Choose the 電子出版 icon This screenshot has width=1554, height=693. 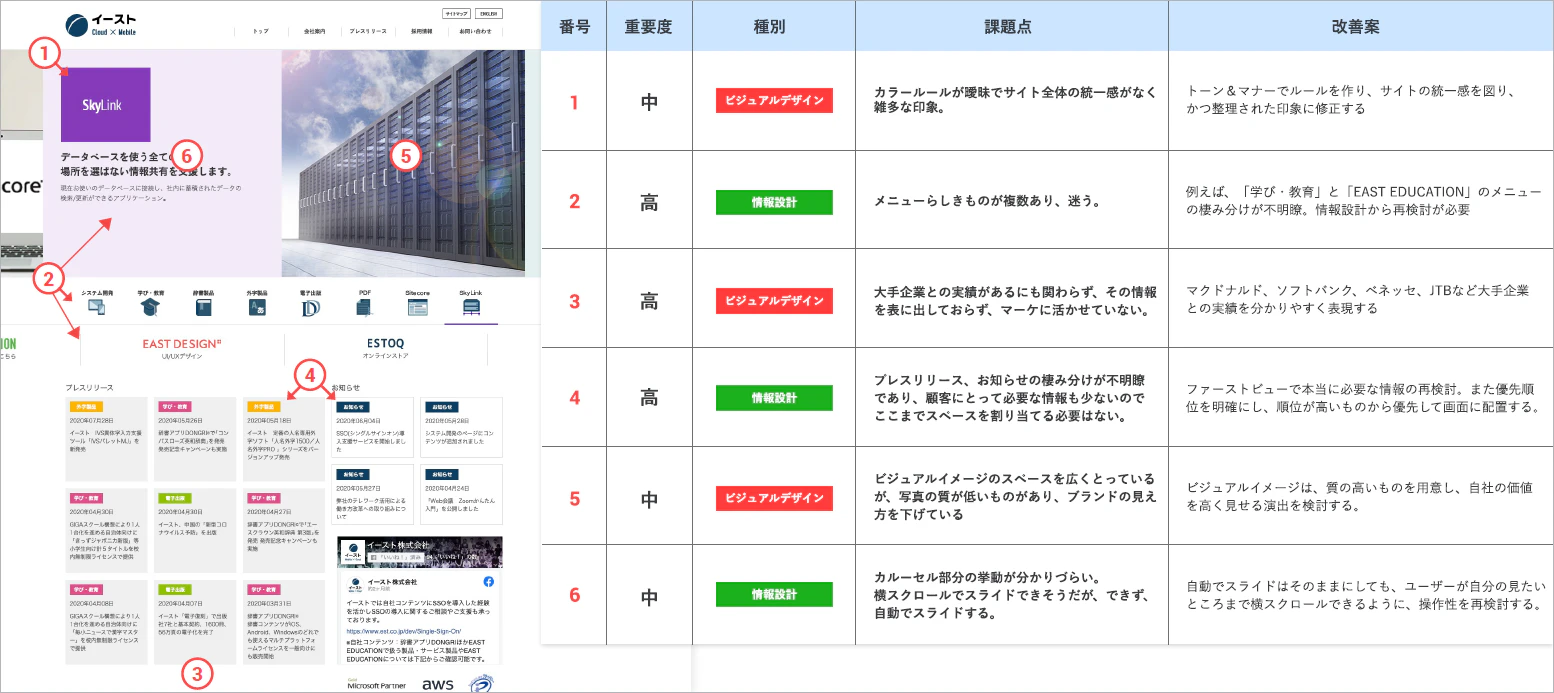point(310,309)
